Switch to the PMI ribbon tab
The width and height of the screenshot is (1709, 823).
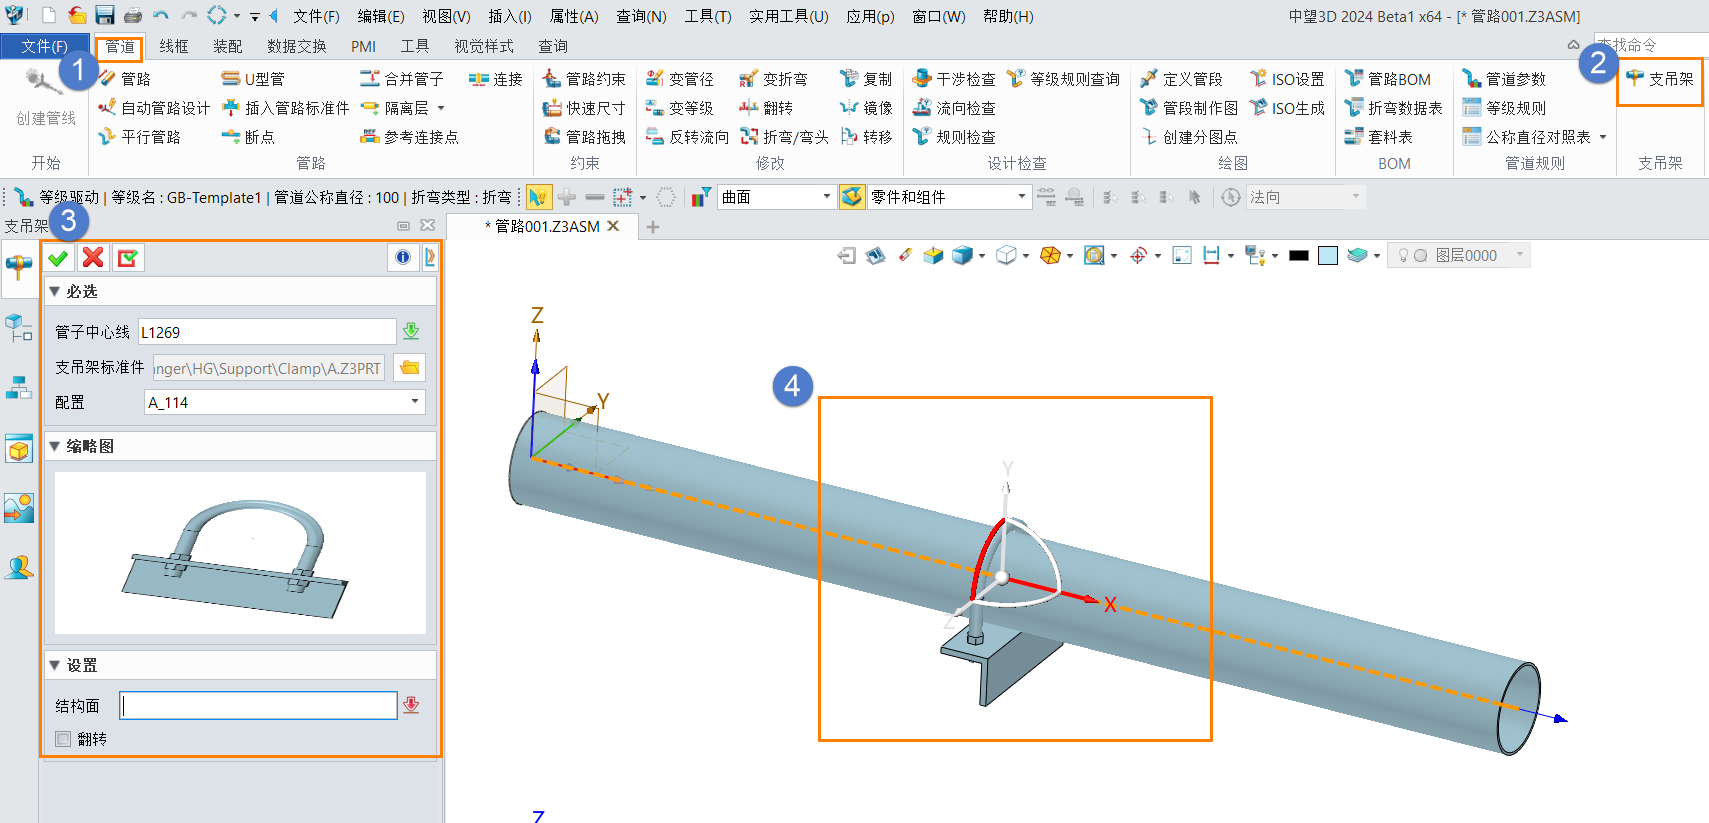tap(363, 46)
